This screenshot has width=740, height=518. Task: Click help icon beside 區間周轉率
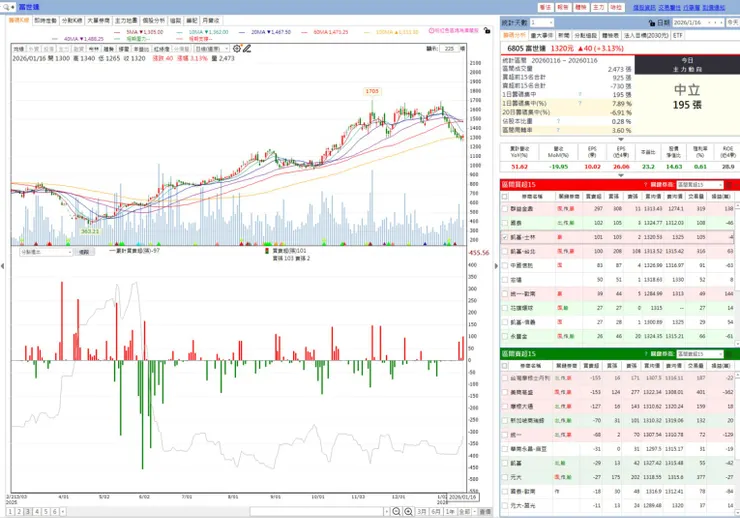pyautogui.click(x=558, y=130)
